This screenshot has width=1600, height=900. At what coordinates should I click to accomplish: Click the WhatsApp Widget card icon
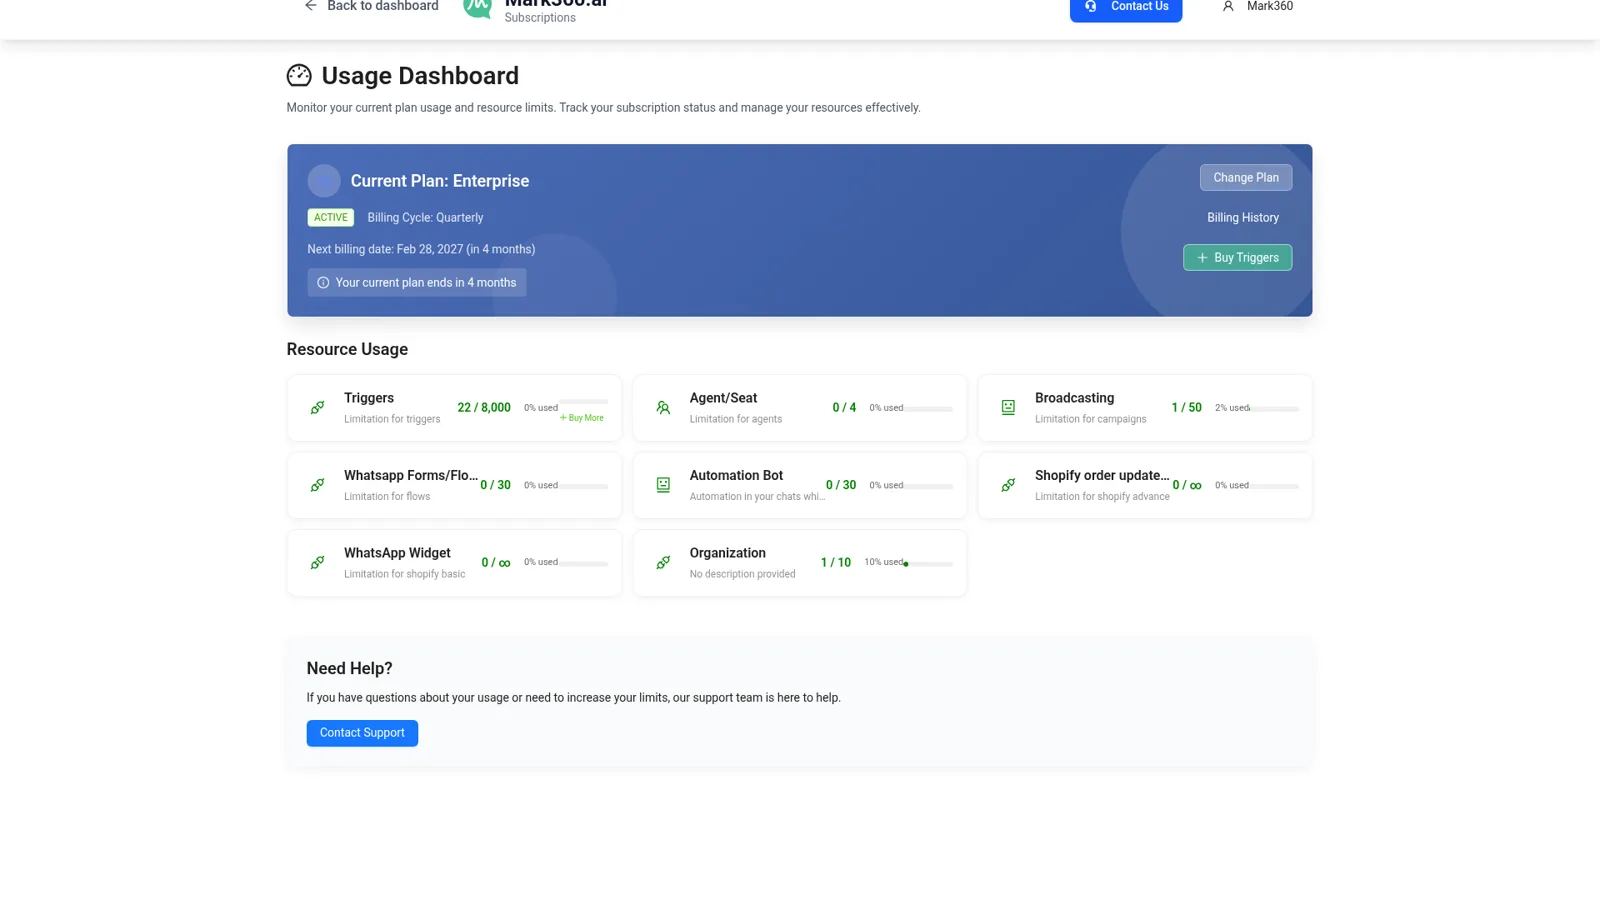point(317,563)
